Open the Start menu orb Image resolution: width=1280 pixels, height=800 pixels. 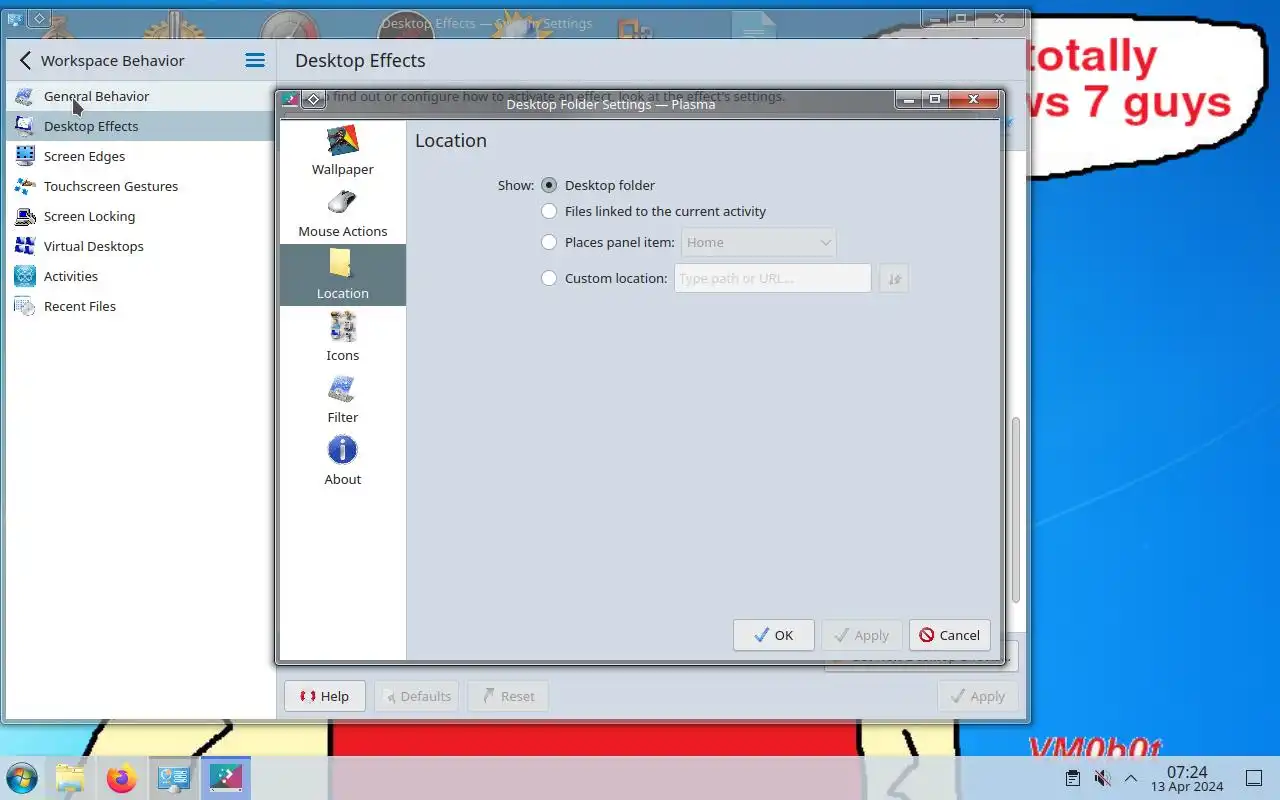[21, 778]
